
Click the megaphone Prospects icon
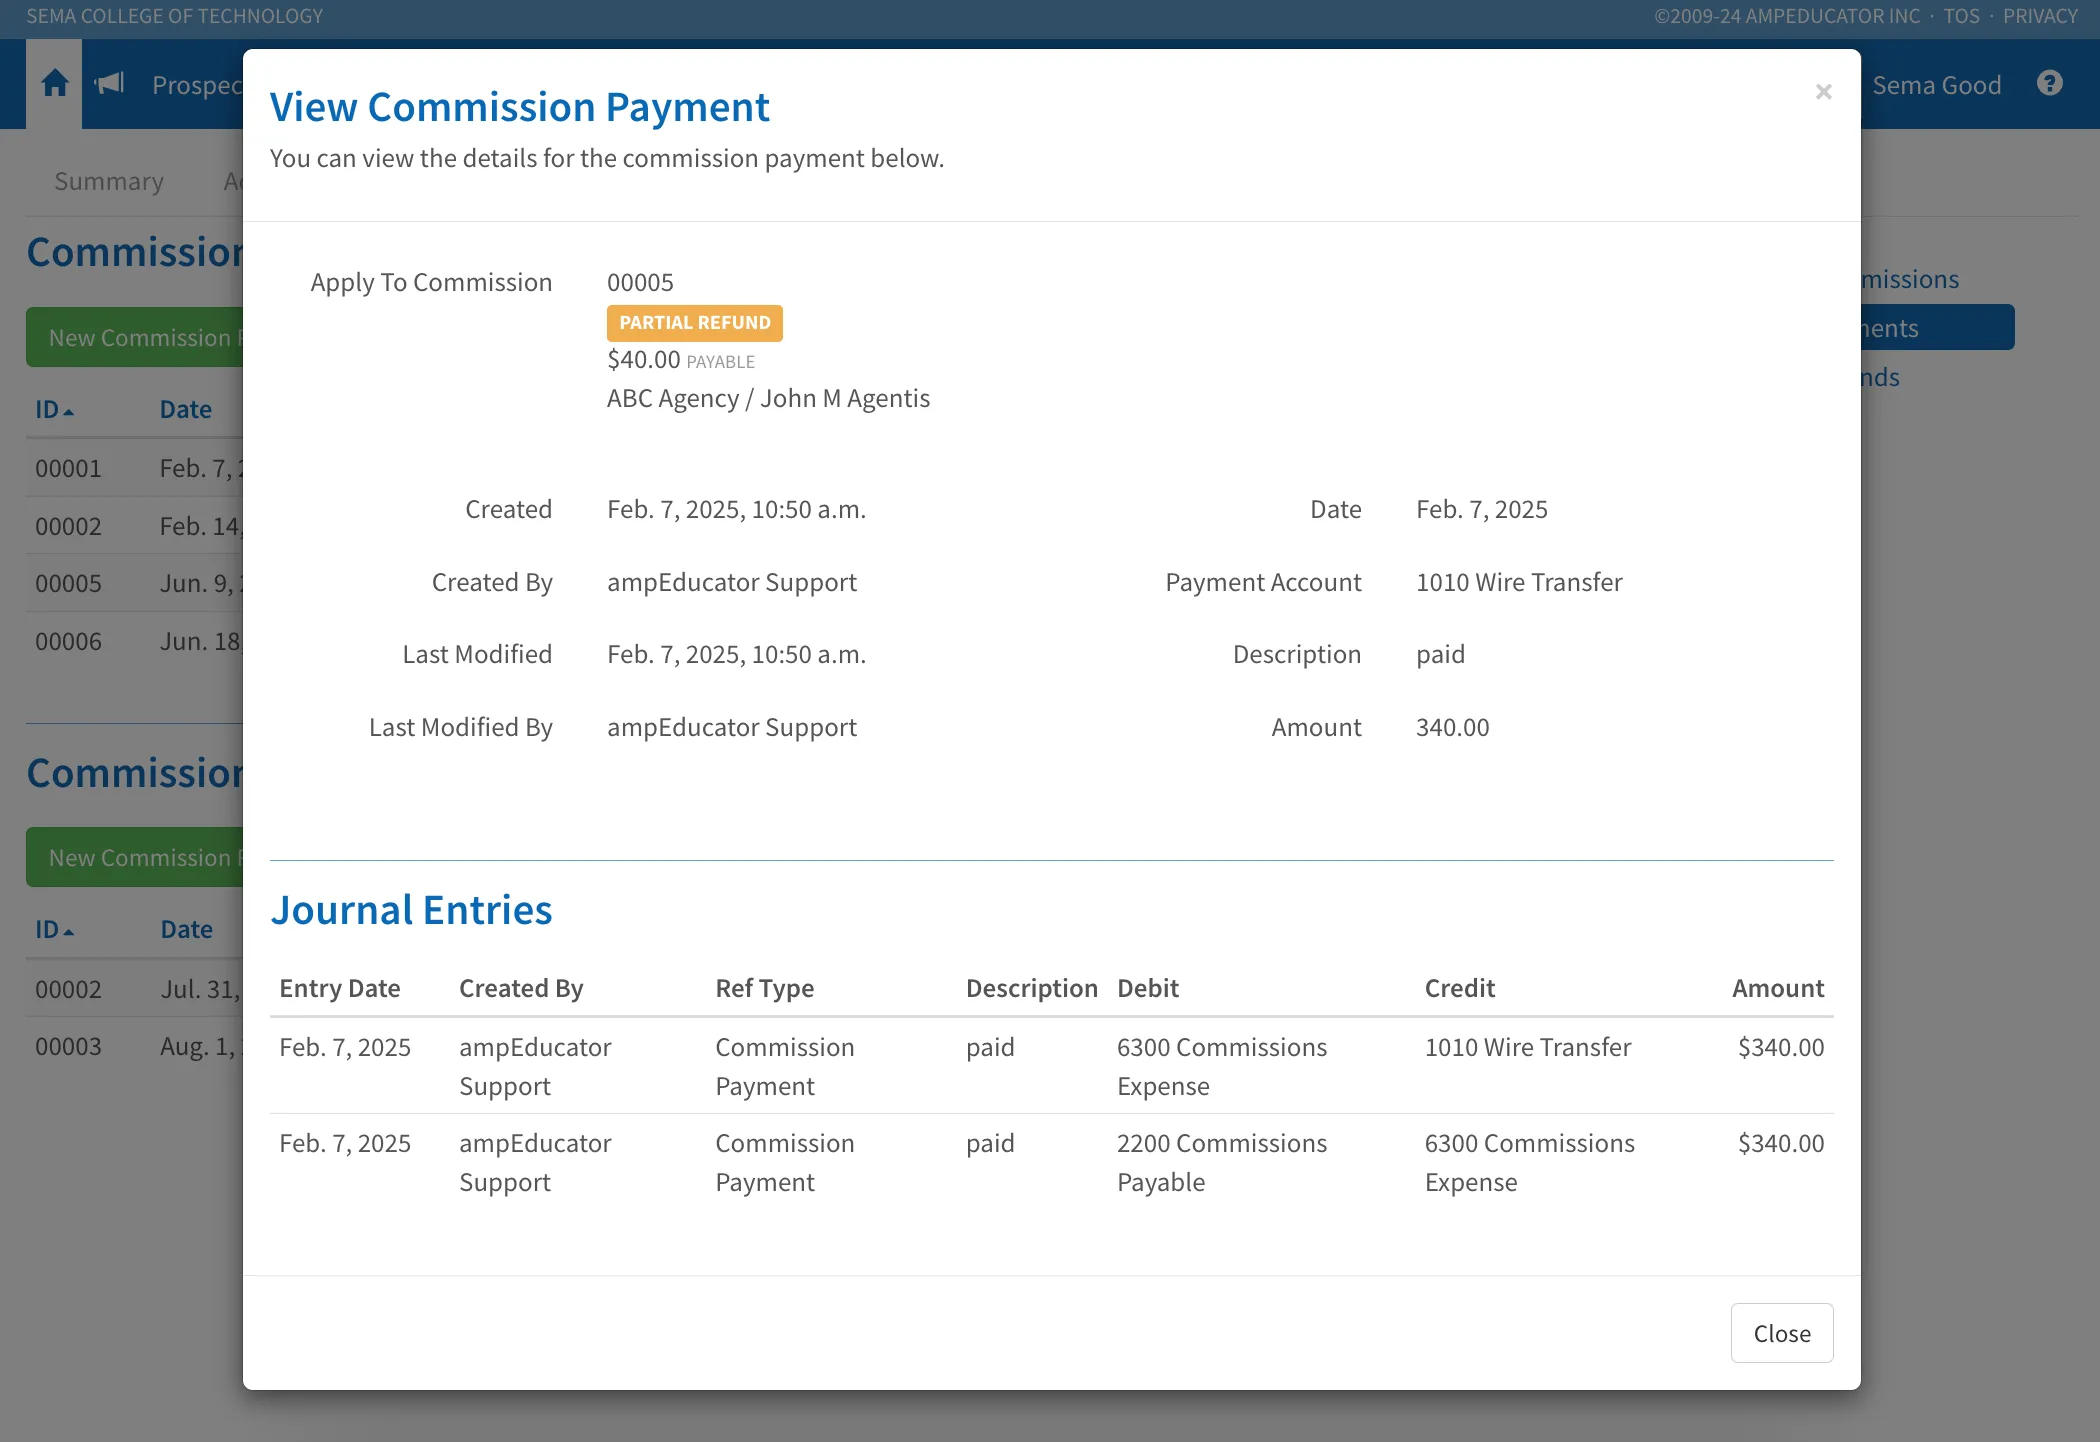(109, 84)
